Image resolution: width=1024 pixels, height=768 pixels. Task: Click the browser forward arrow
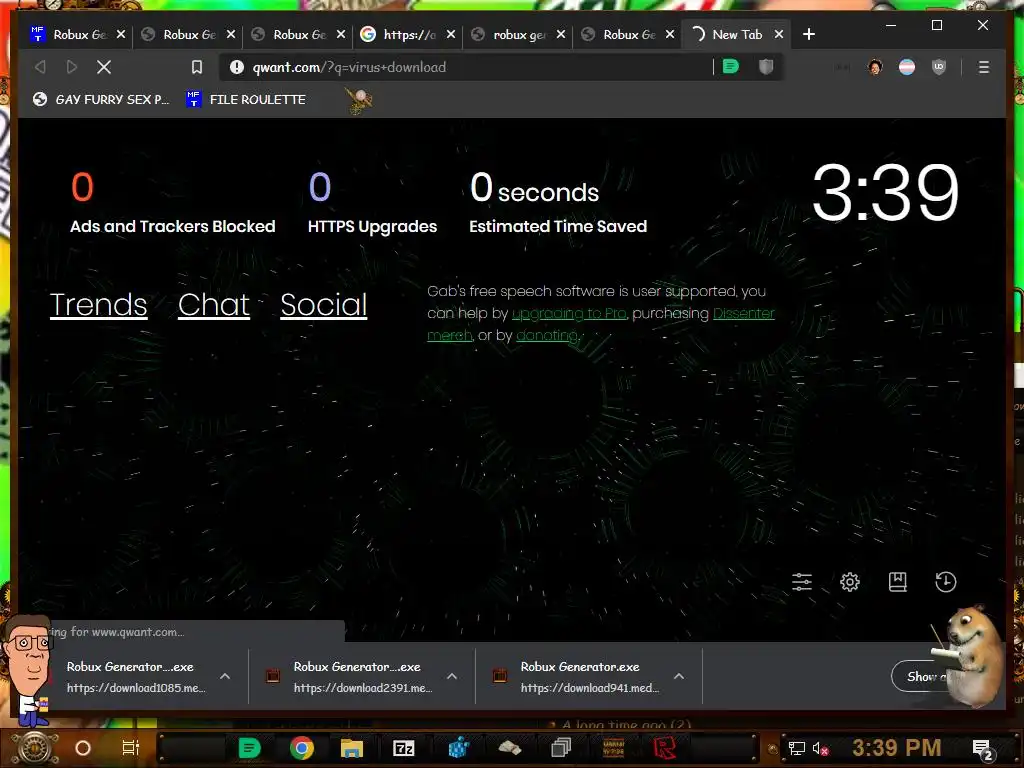72,67
